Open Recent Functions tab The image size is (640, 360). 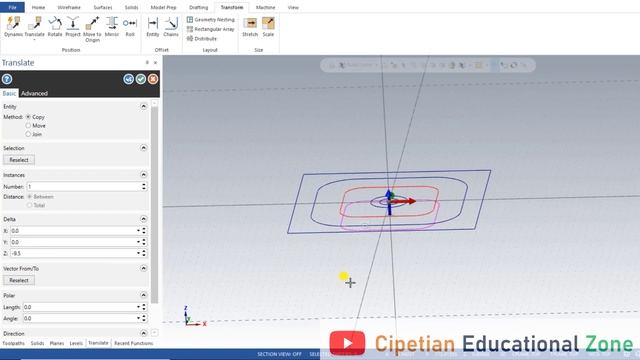[133, 343]
